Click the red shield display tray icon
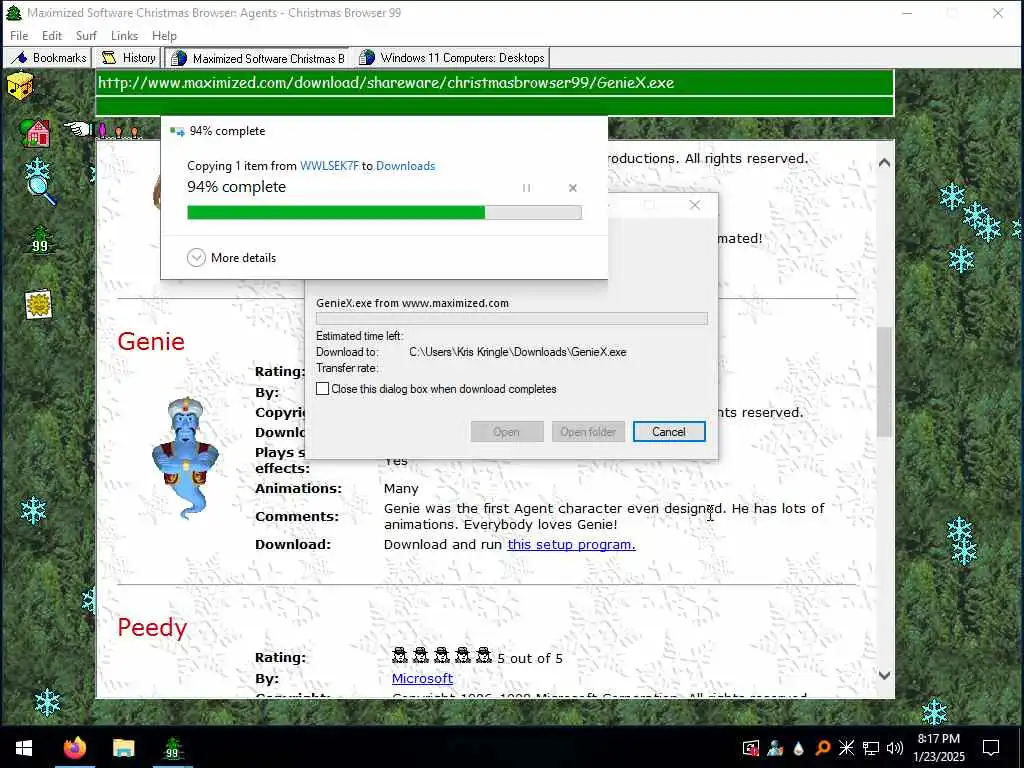1024x768 pixels. [751, 748]
